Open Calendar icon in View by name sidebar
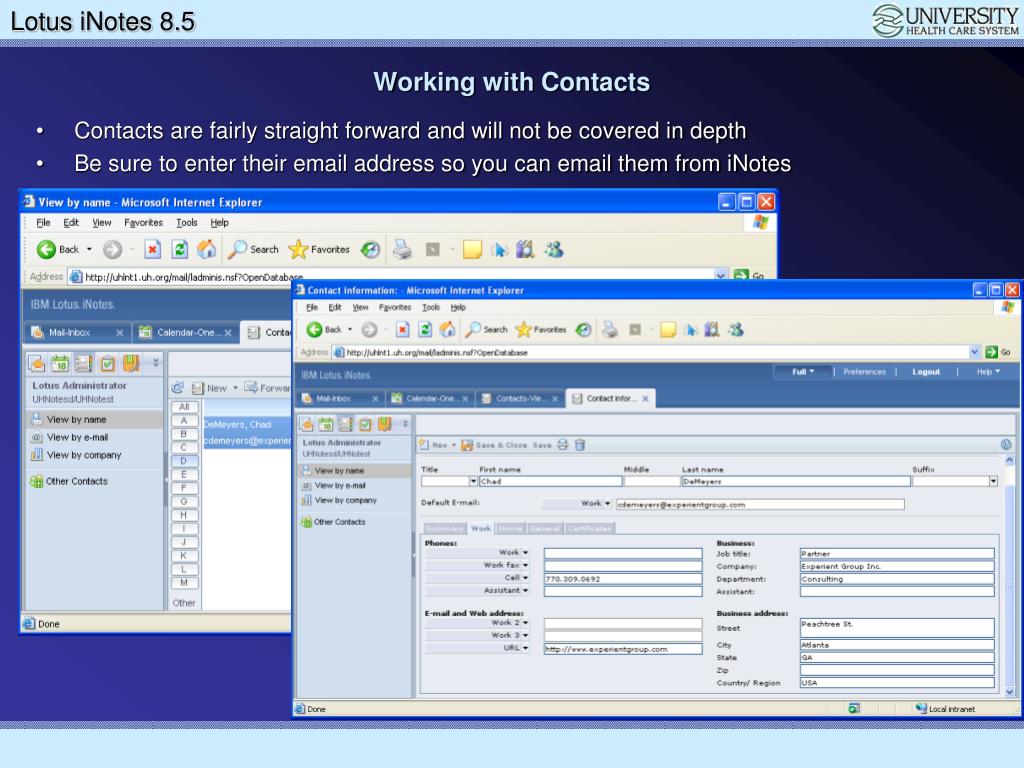The height and width of the screenshot is (768, 1024). point(60,363)
